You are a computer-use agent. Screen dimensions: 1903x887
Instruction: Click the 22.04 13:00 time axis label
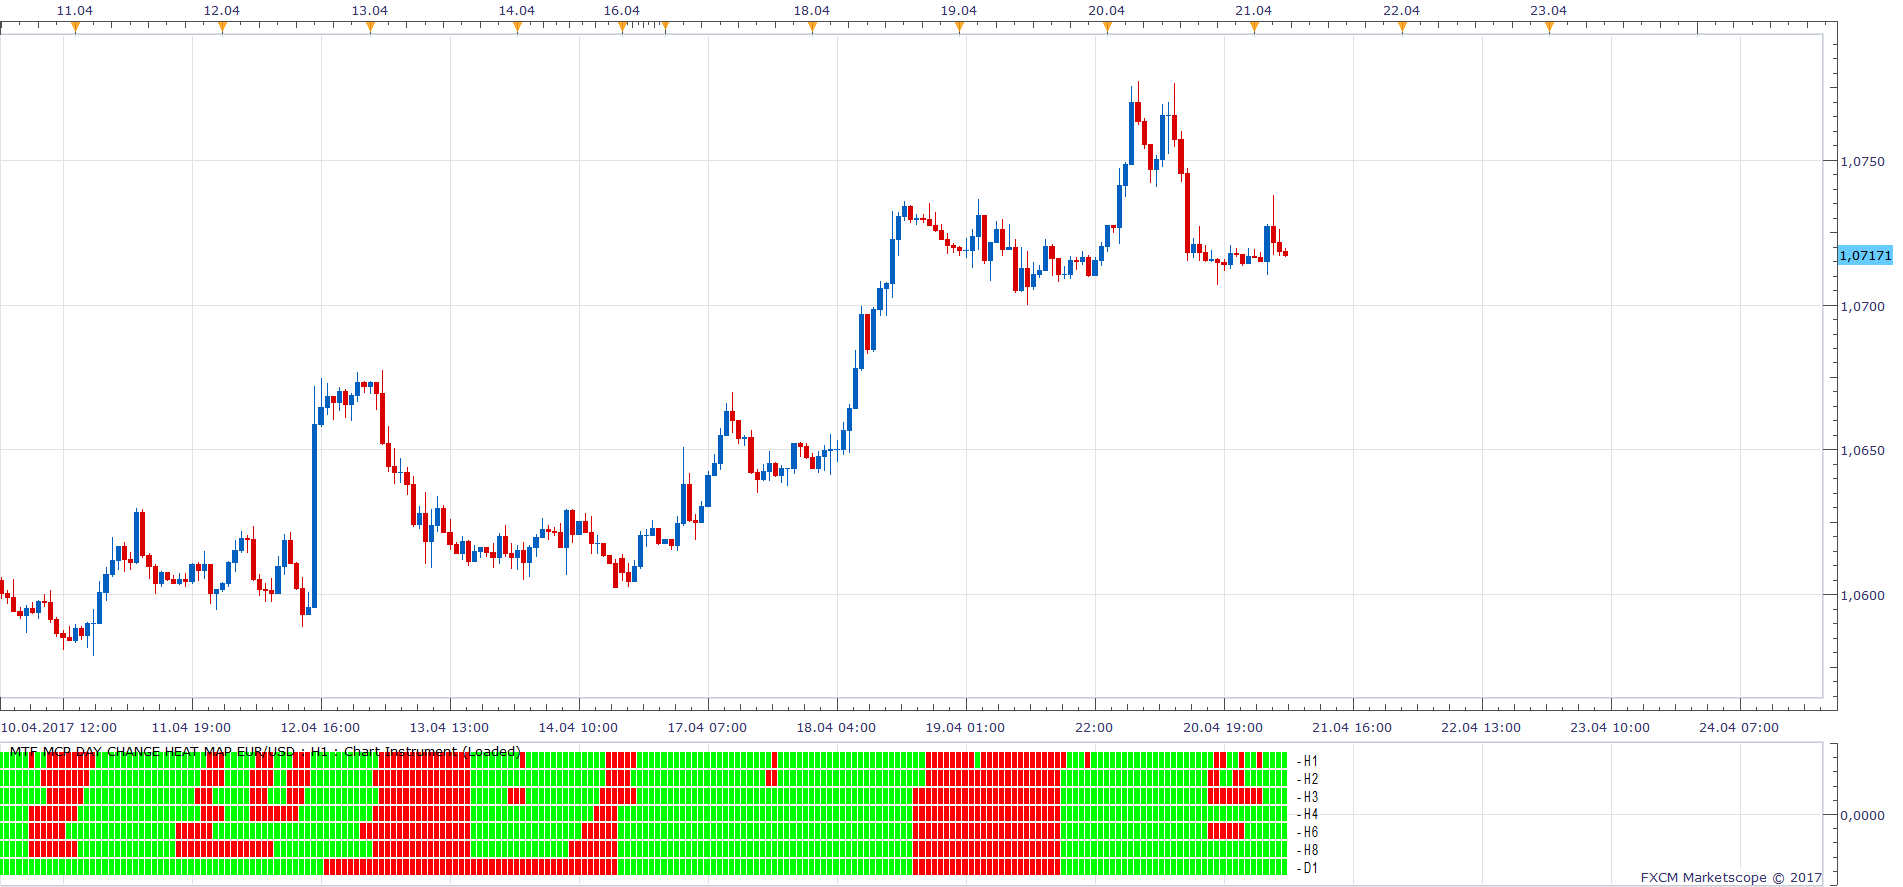pos(1481,728)
